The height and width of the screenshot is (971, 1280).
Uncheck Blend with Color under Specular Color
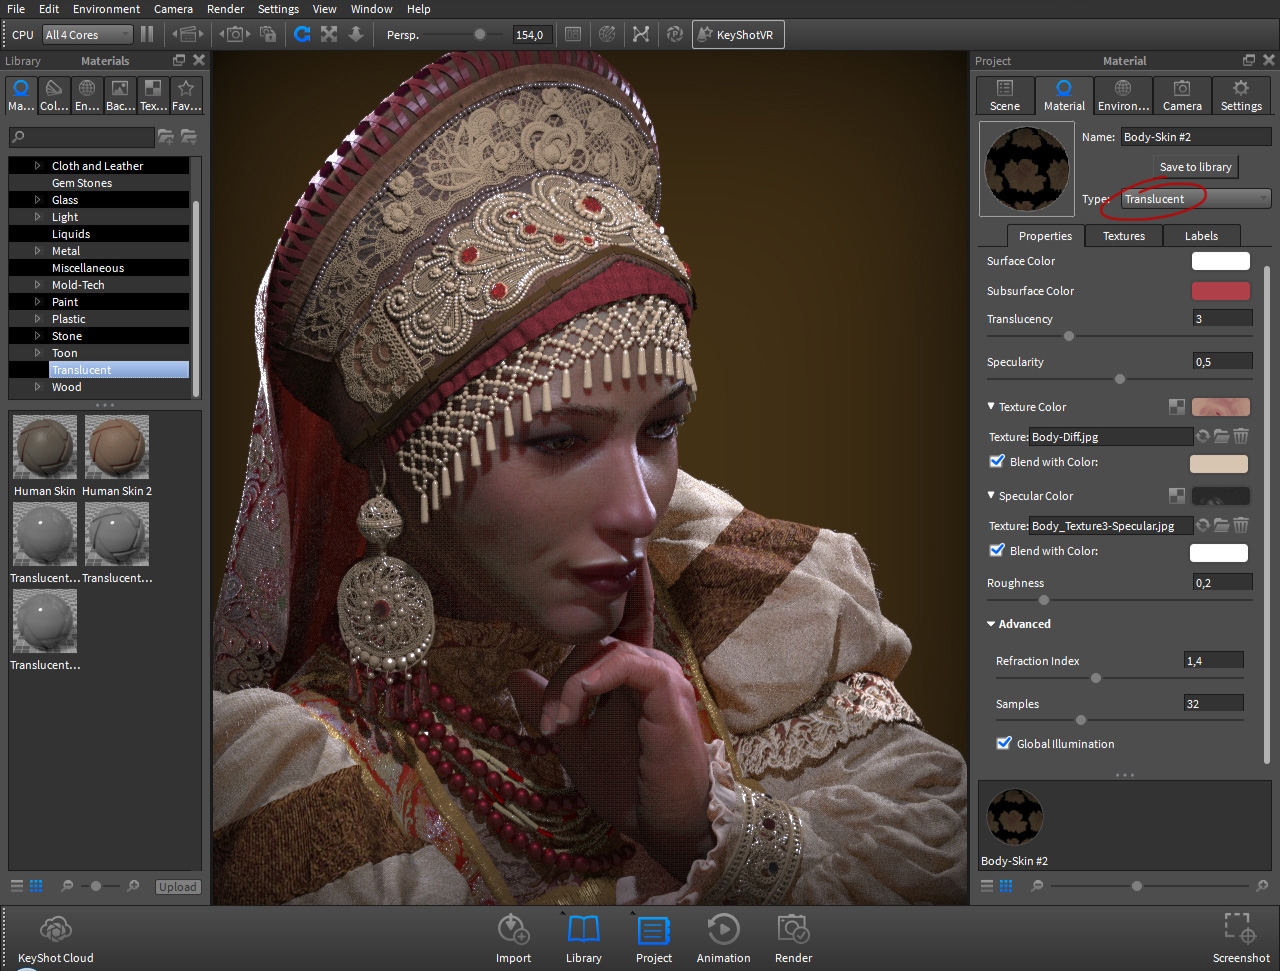point(997,550)
